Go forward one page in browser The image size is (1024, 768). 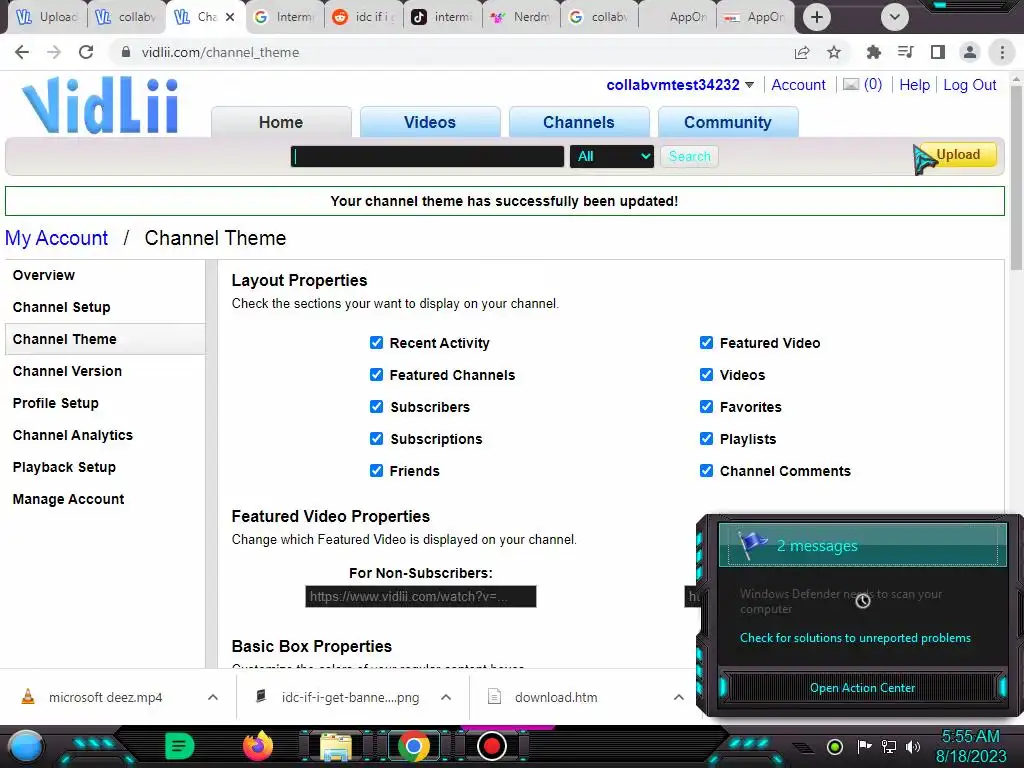point(54,52)
